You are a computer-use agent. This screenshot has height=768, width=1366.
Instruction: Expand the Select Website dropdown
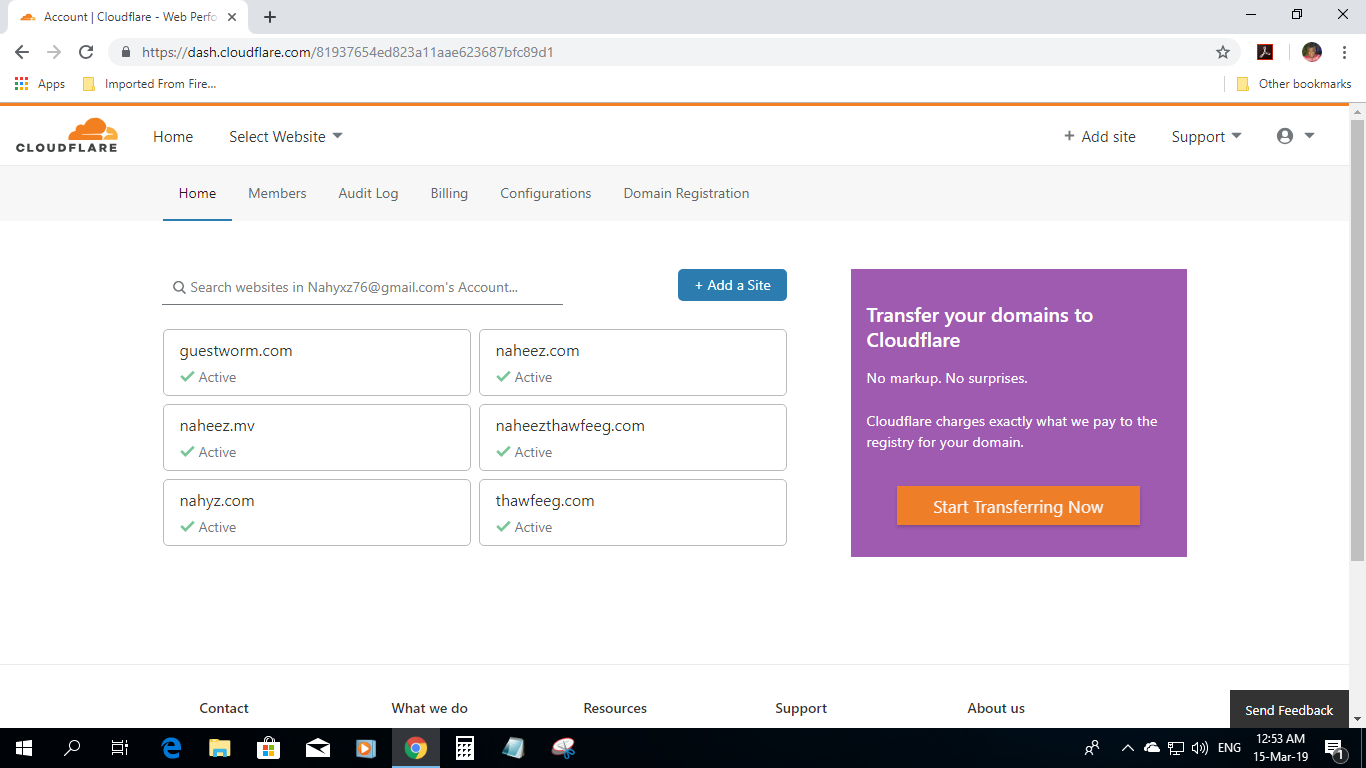(x=285, y=137)
